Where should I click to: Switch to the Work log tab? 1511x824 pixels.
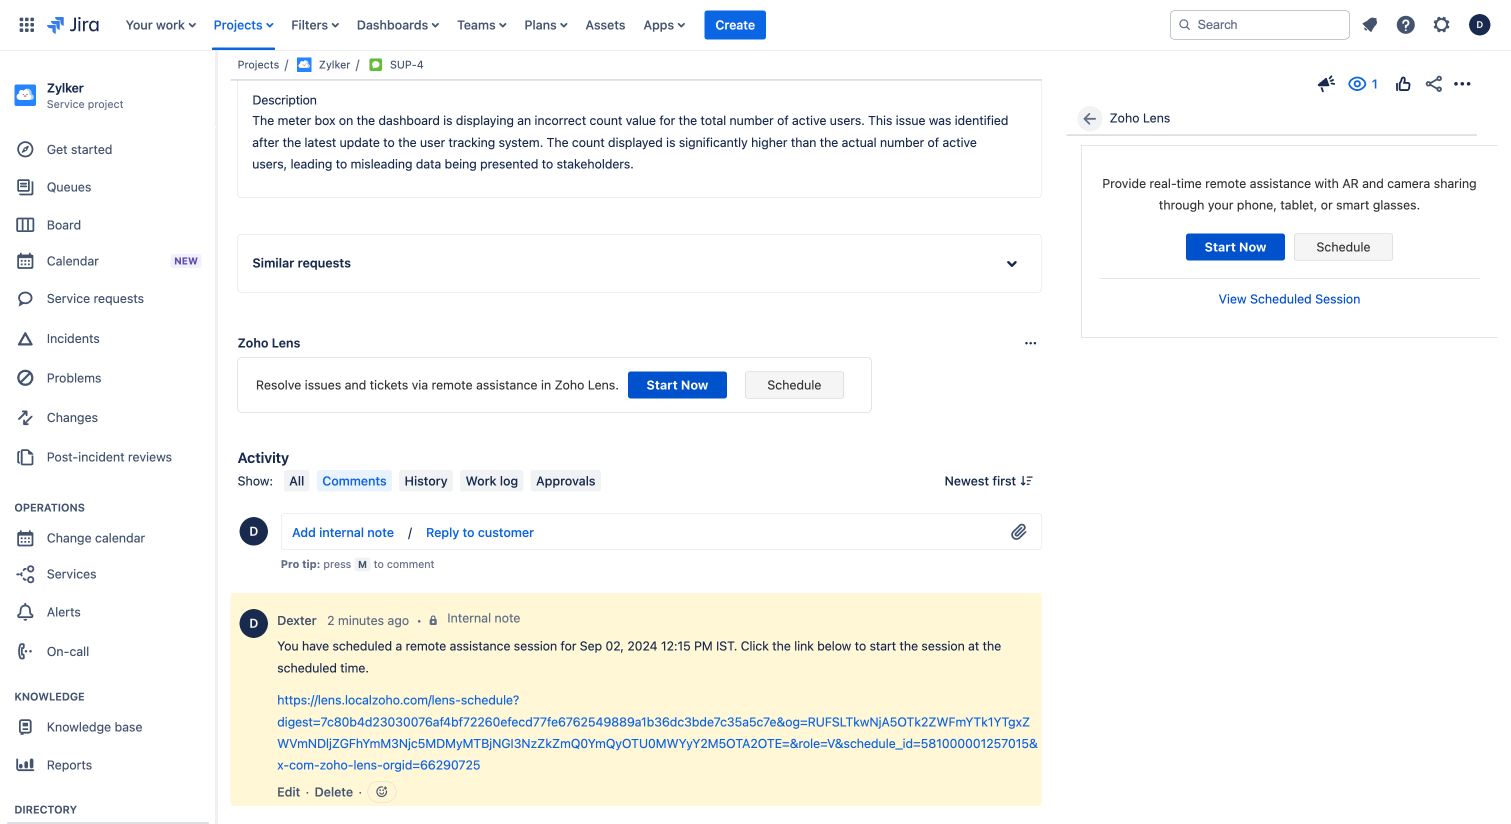click(x=492, y=481)
